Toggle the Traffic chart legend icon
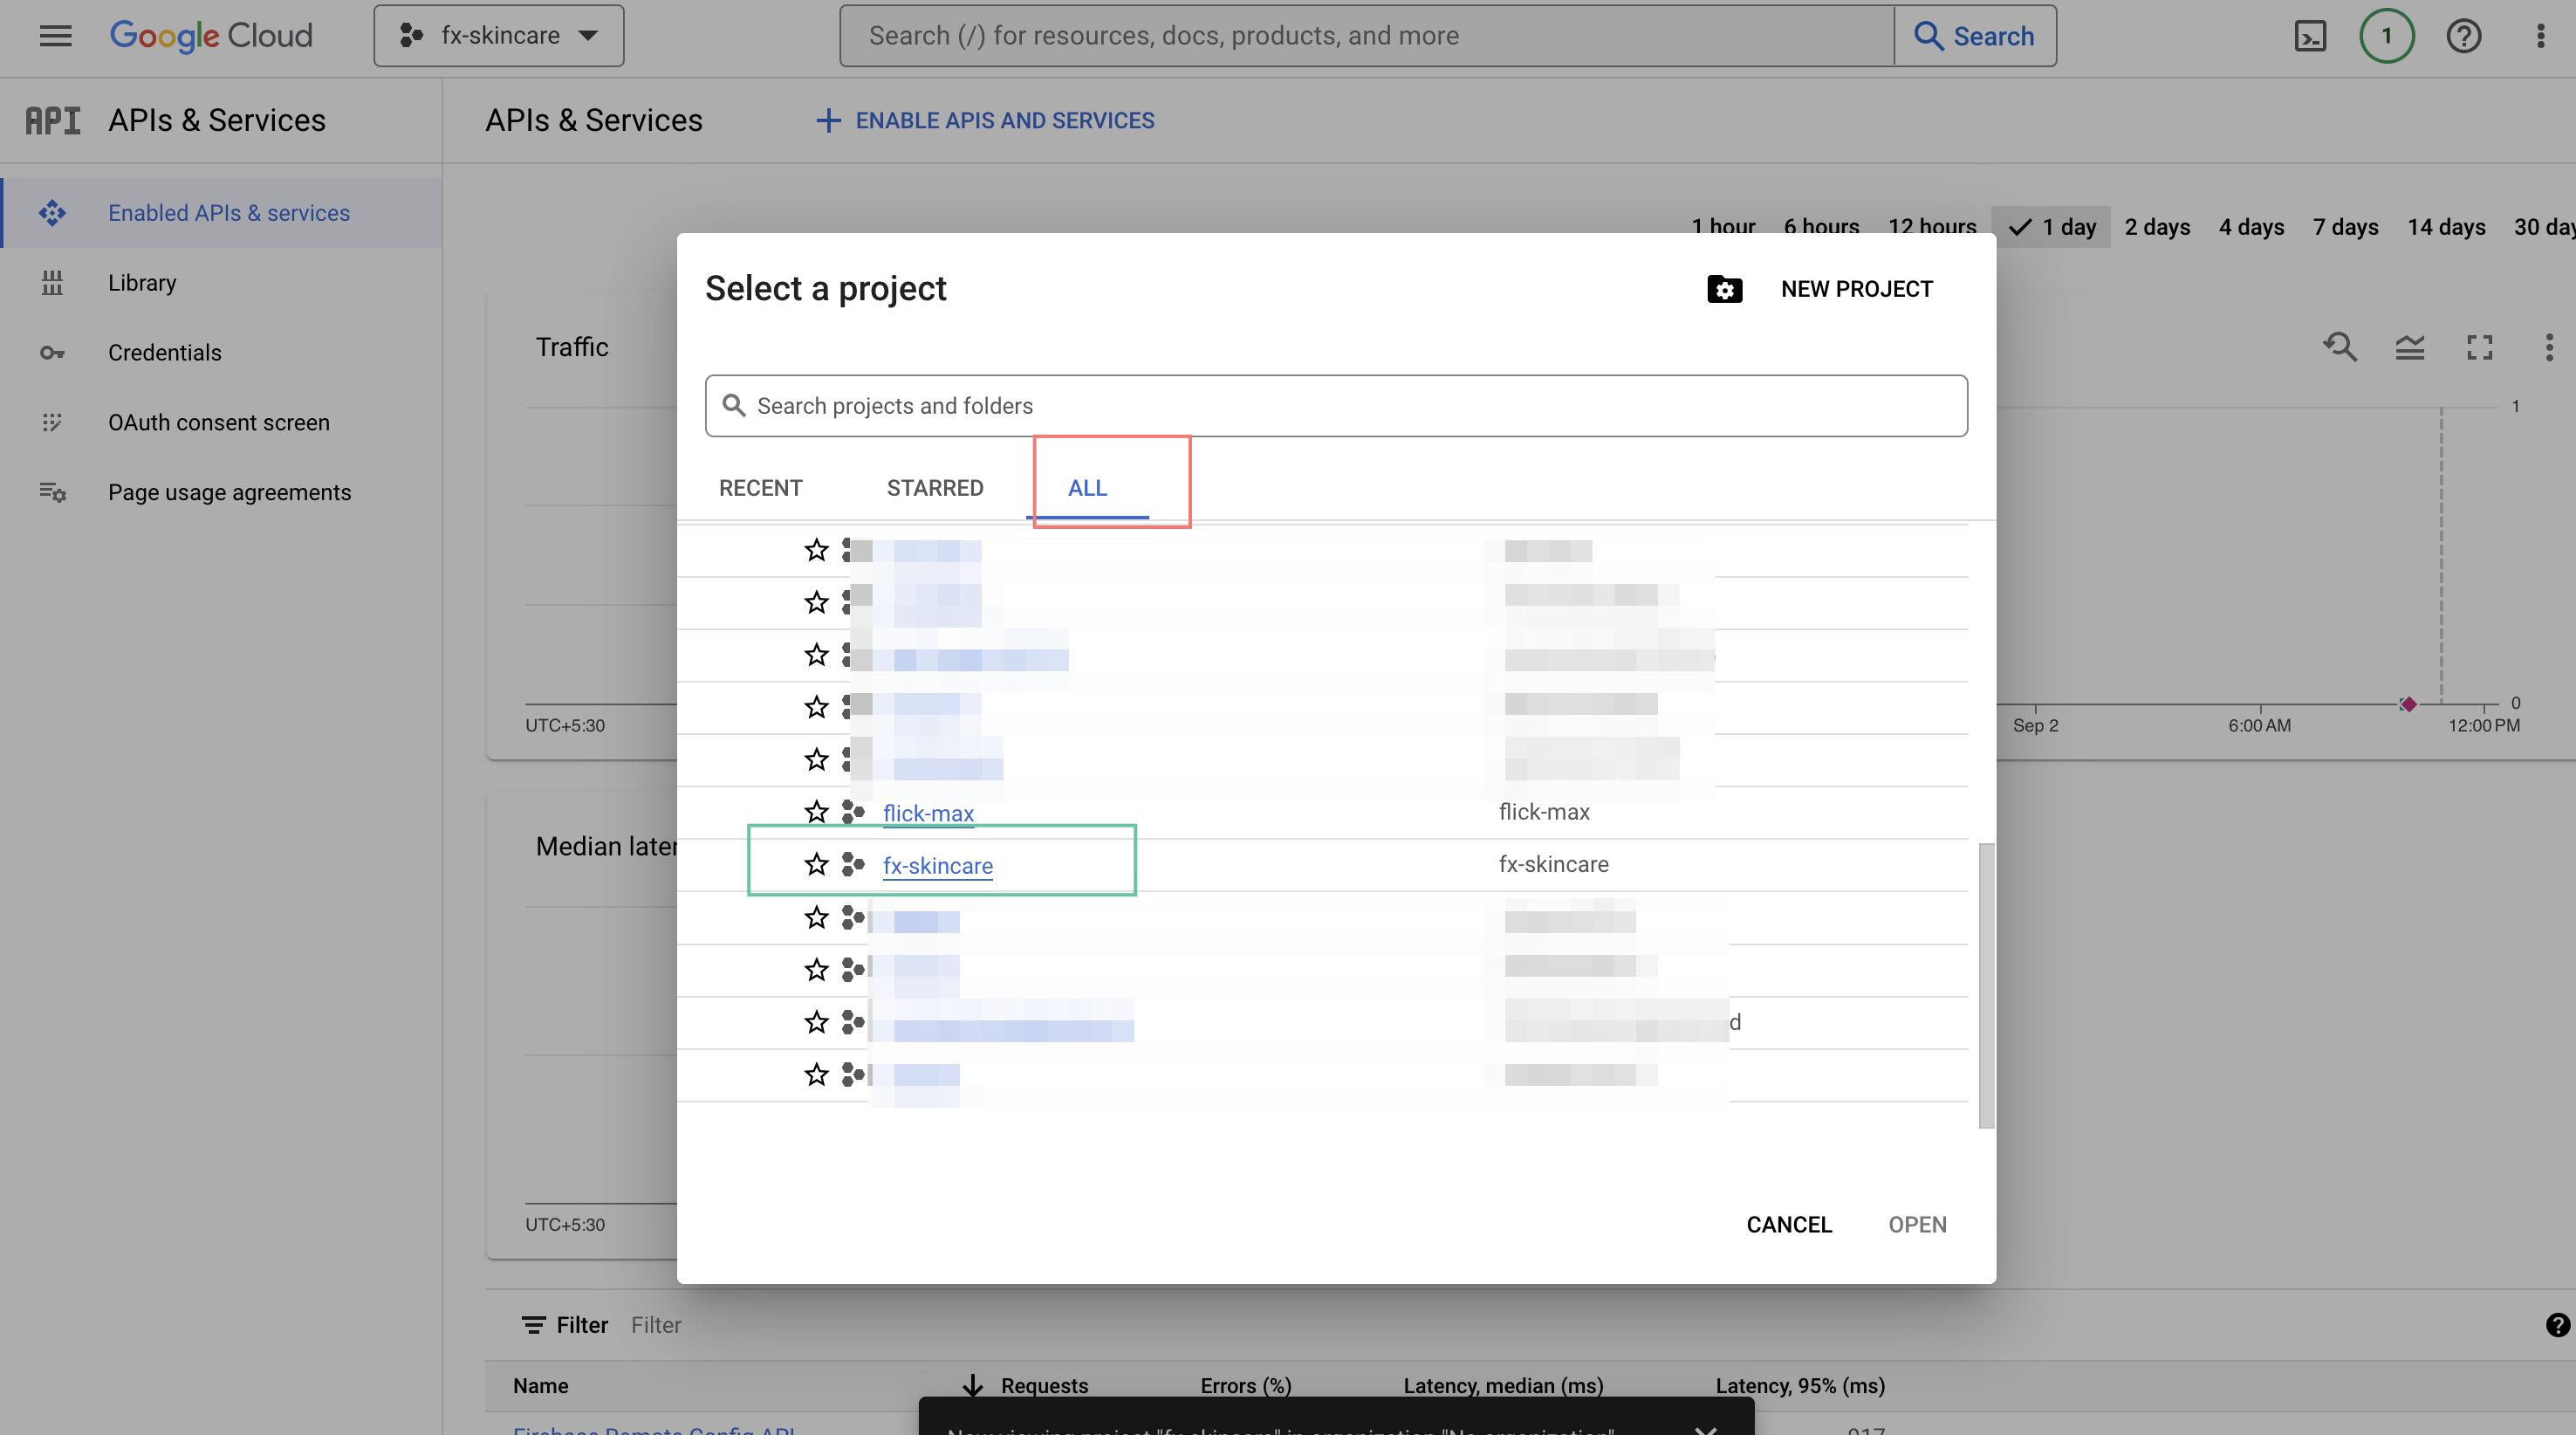 [2410, 347]
